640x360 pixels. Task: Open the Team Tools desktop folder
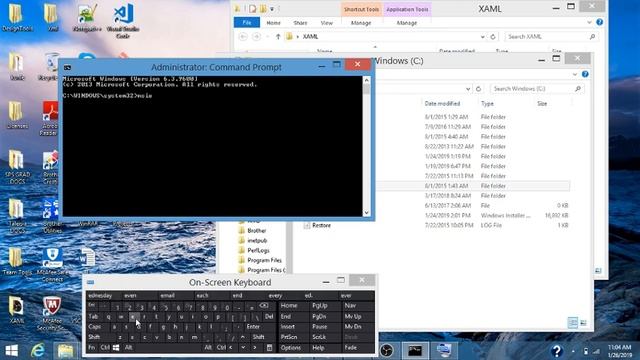[x=17, y=261]
